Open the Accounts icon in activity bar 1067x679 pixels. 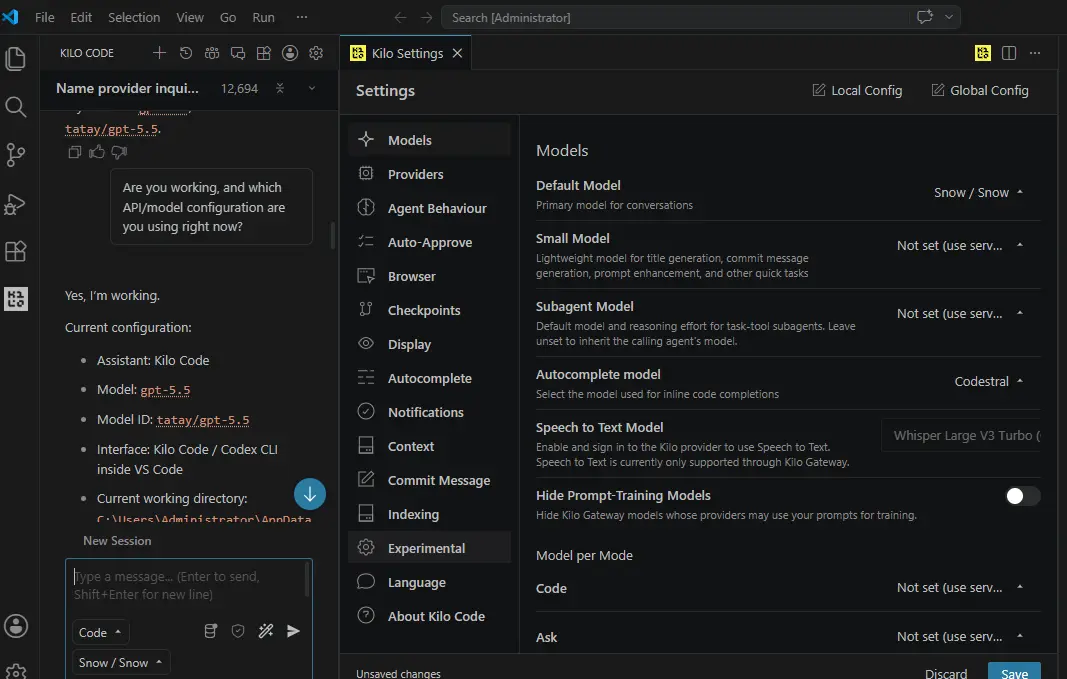point(16,625)
